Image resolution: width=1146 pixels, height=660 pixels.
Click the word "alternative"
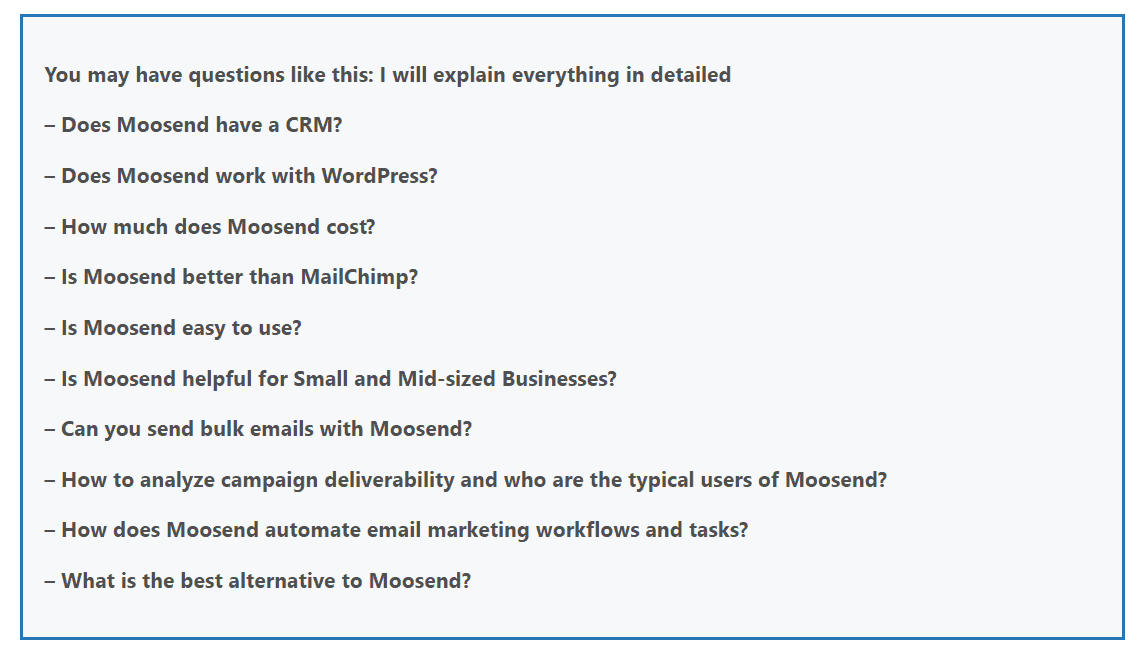[281, 581]
